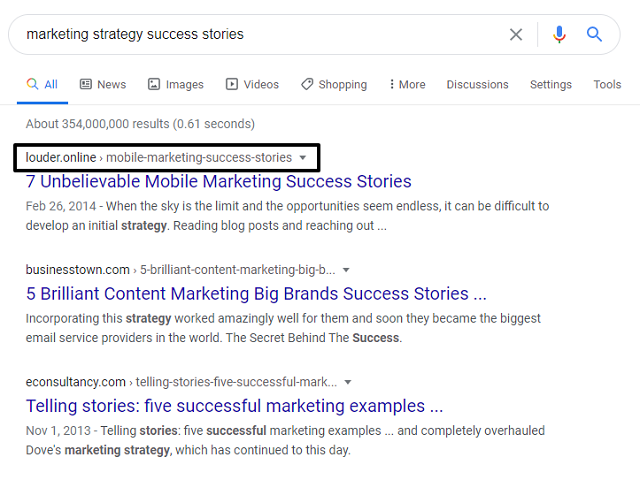Open '7 Unbelievable Mobile Marketing Success Stories' link
The image size is (640, 480).
point(219,182)
